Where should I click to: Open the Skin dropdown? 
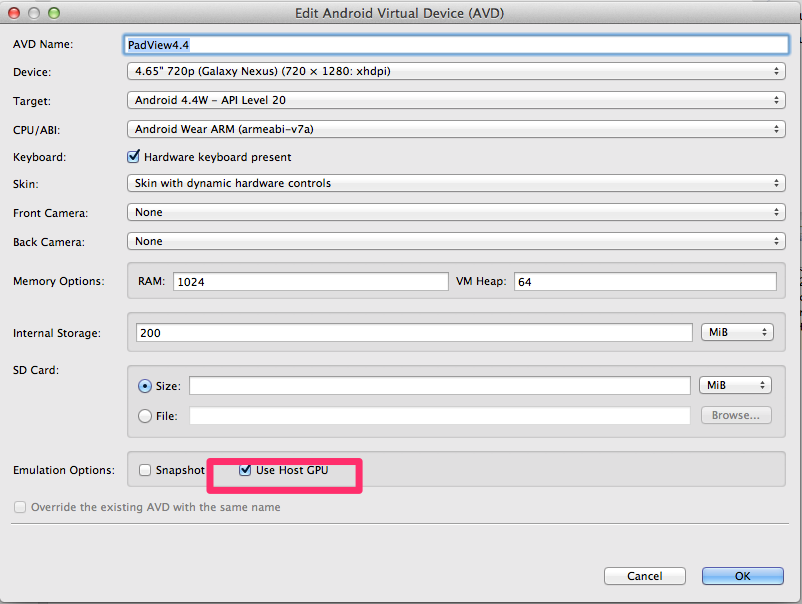pyautogui.click(x=456, y=183)
